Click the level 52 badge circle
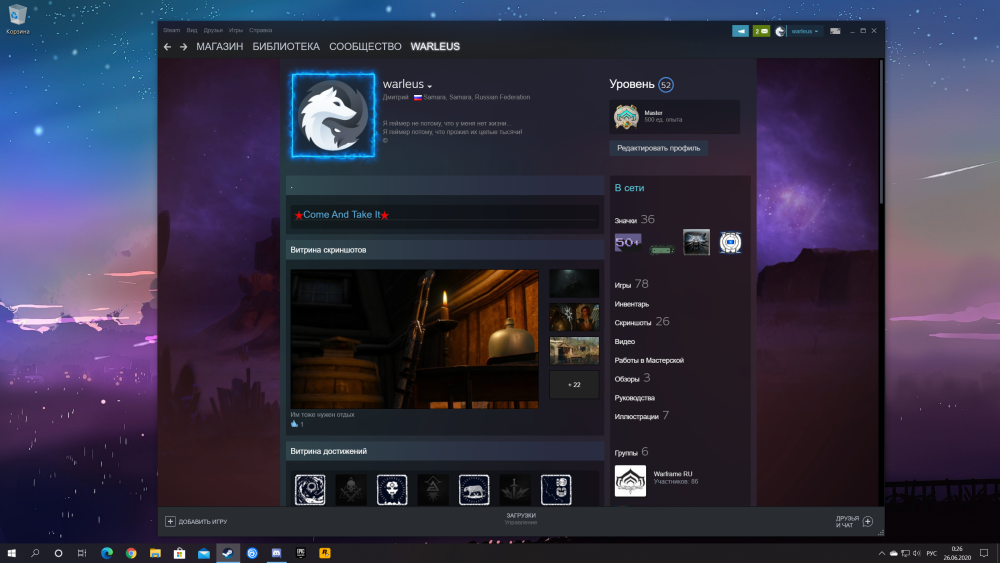Image resolution: width=1000 pixels, height=563 pixels. click(x=666, y=85)
